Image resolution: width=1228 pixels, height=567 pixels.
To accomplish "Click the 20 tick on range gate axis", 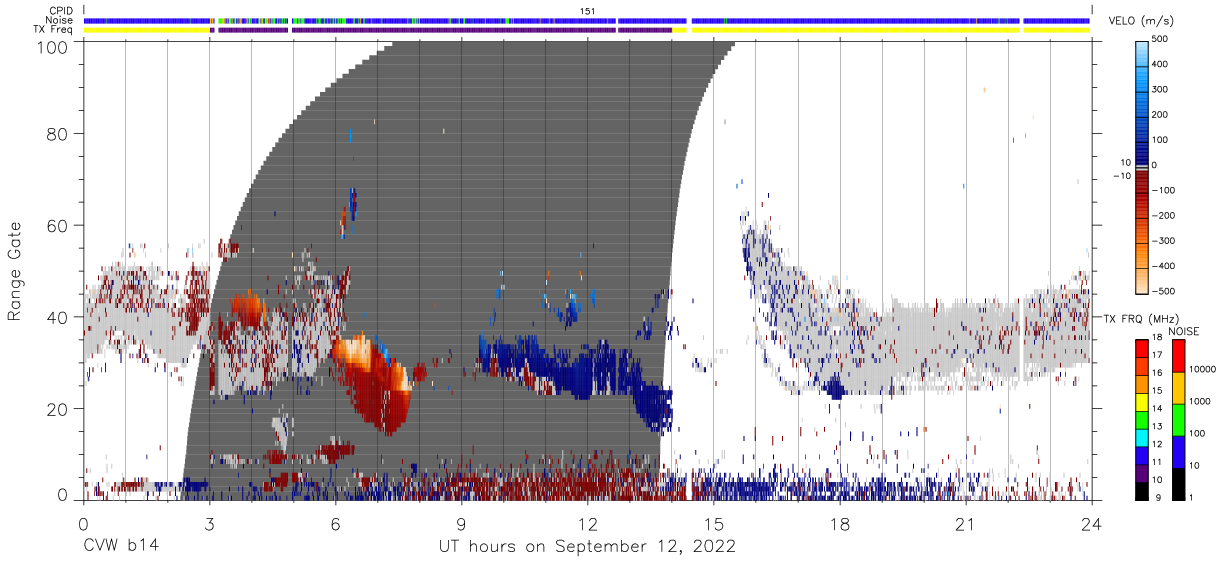I will [x=60, y=409].
